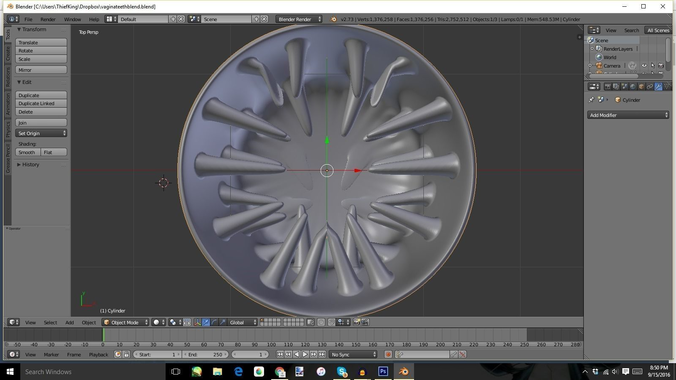676x380 pixels.
Task: Open the Add Modifier dropdown
Action: tap(628, 115)
